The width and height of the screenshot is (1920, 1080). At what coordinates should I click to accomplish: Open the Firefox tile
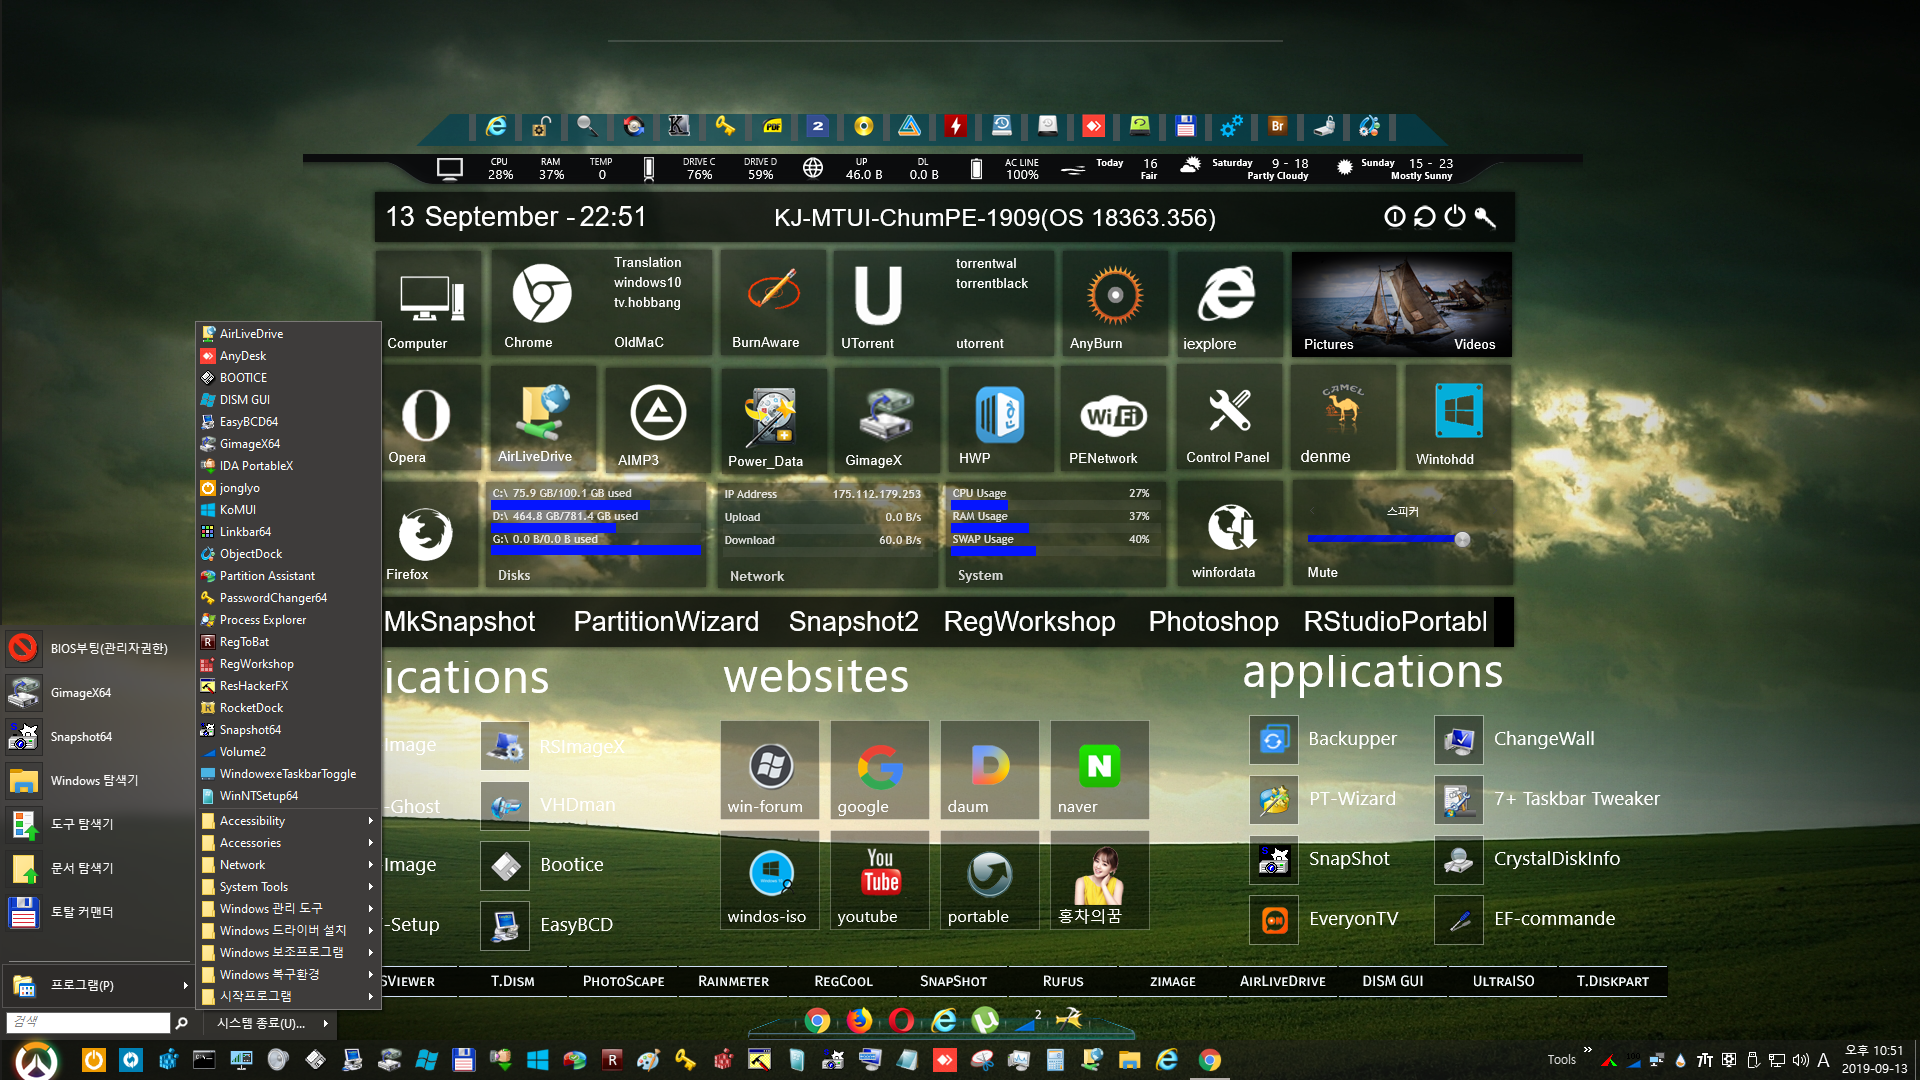coord(427,534)
